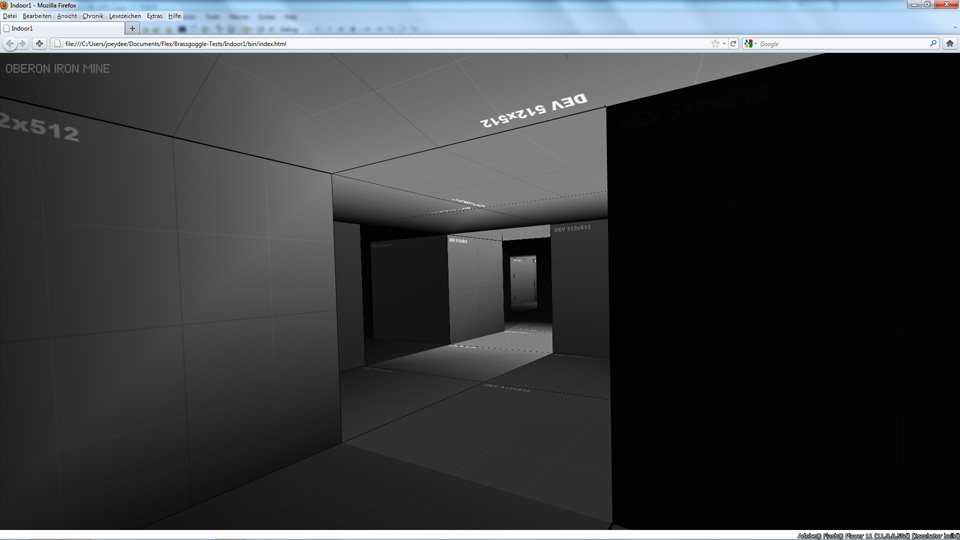Expand the address bar history dropdown arrow
The image size is (960, 540).
724,44
